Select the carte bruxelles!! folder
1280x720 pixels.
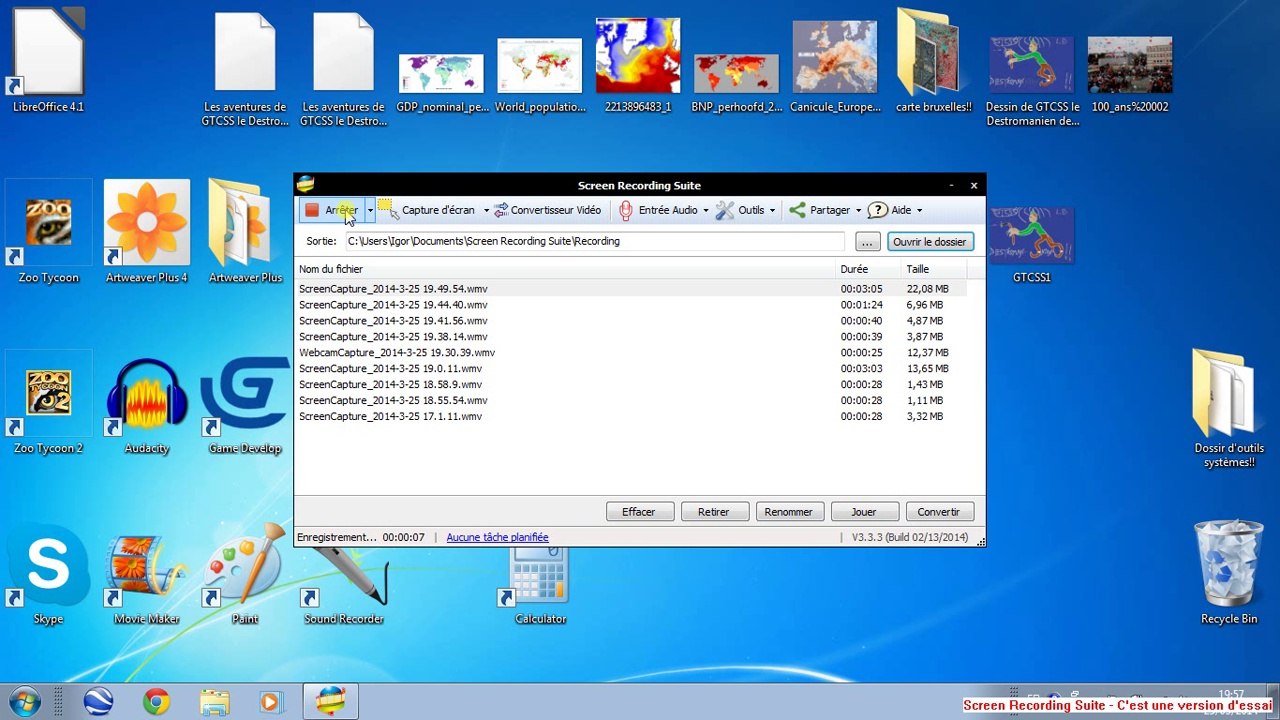pos(934,62)
